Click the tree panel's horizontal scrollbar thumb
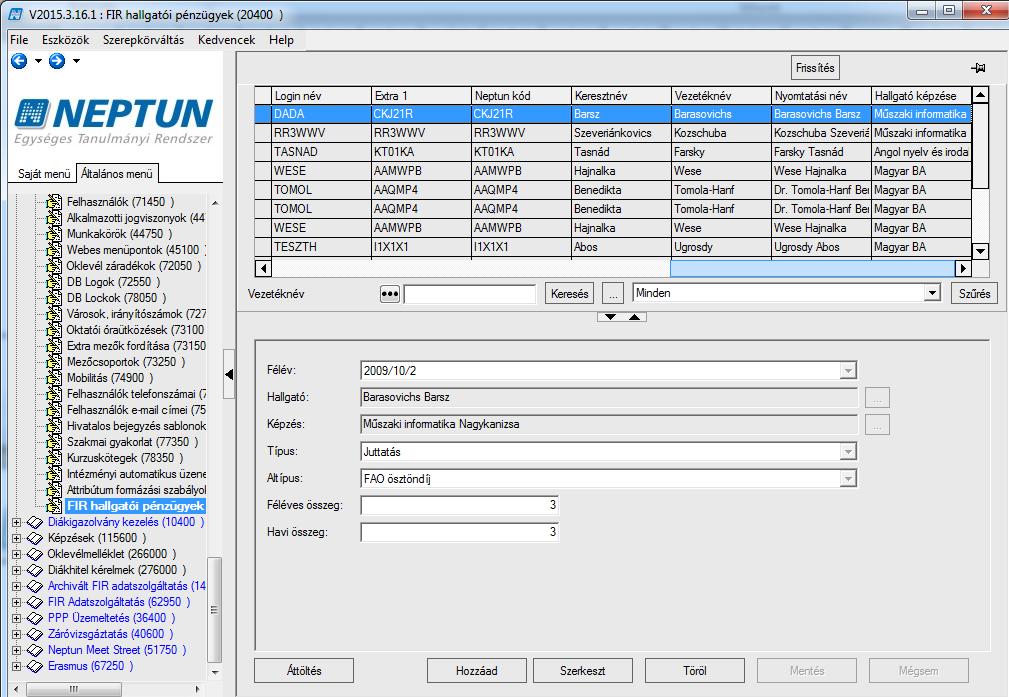 73,689
